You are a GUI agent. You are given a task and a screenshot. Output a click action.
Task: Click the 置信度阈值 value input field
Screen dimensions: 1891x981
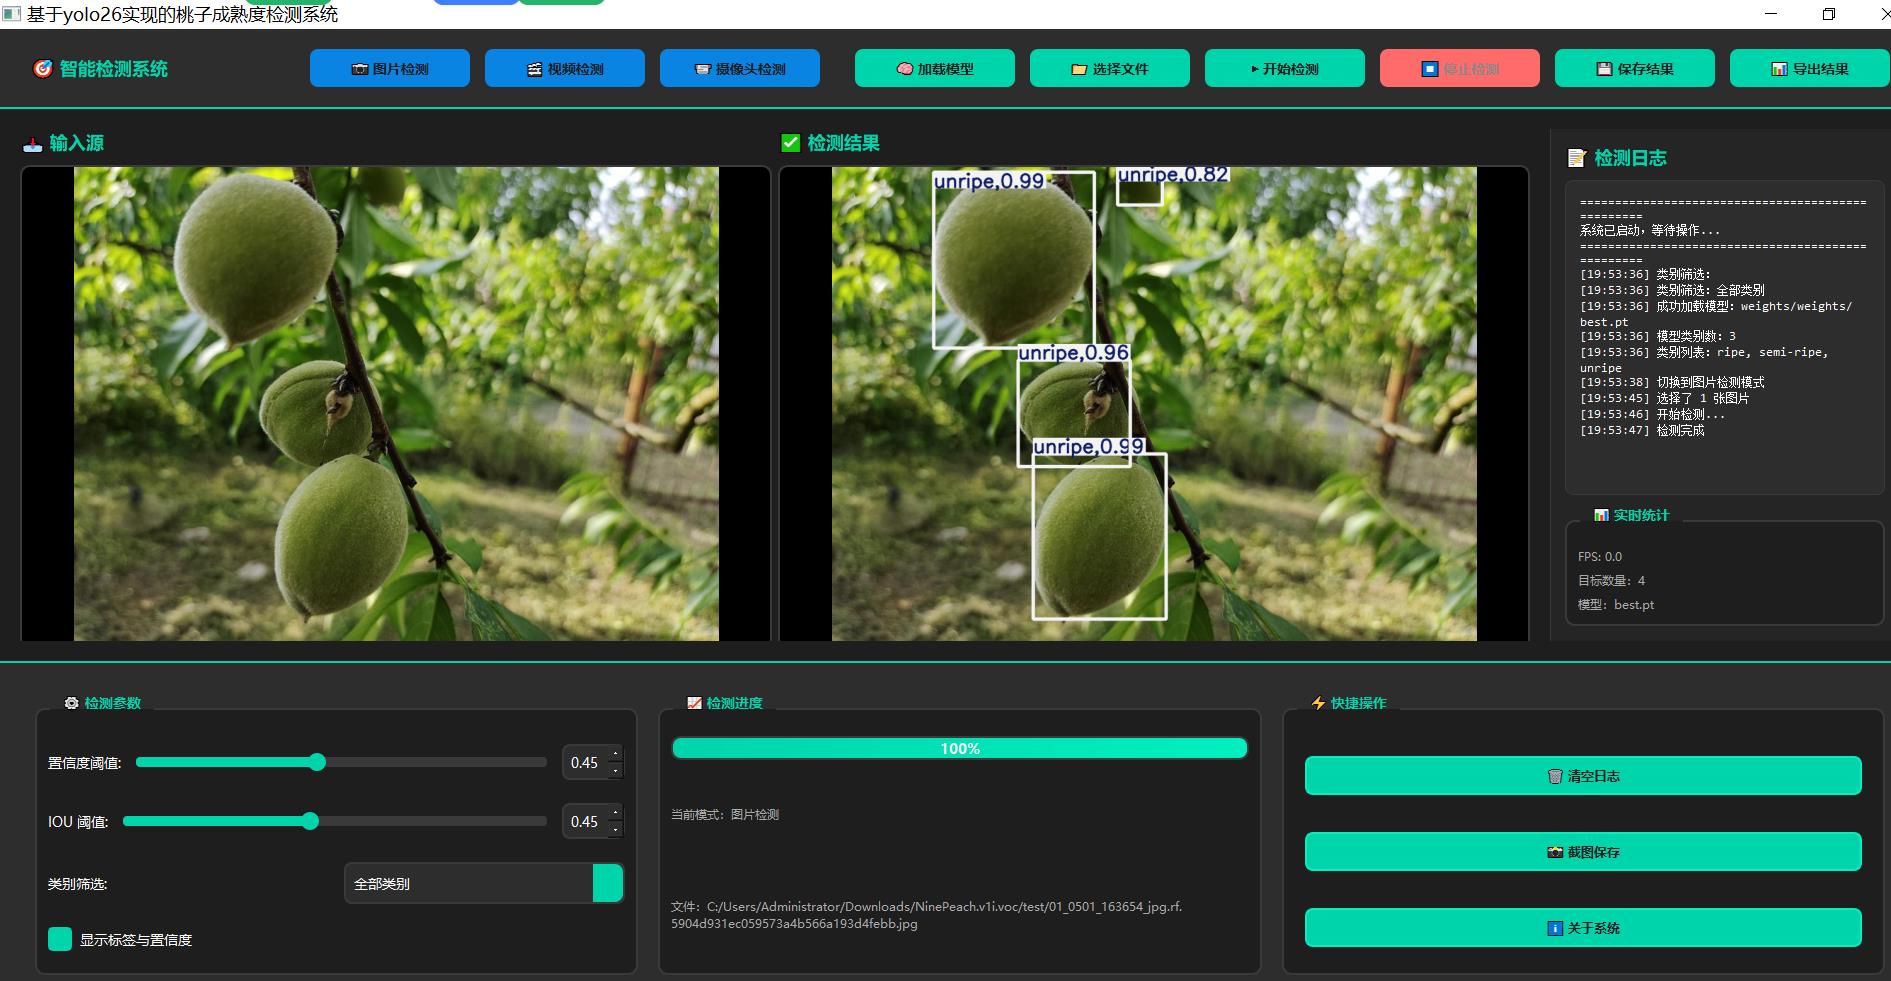[585, 763]
